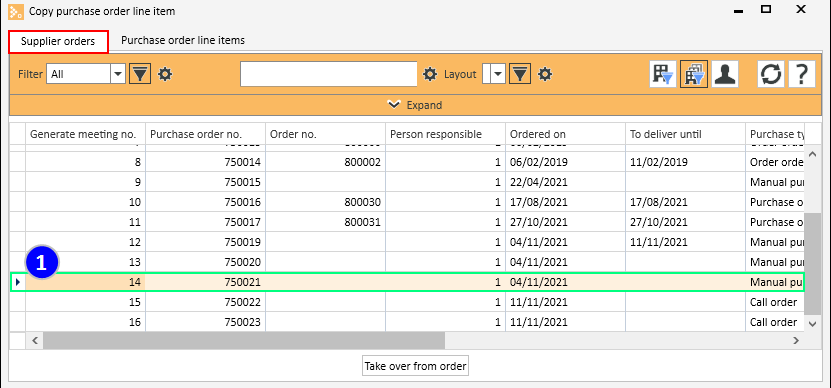This screenshot has height=388, width=831.
Task: Switch to Purchase order line items tab
Action: coord(183,40)
